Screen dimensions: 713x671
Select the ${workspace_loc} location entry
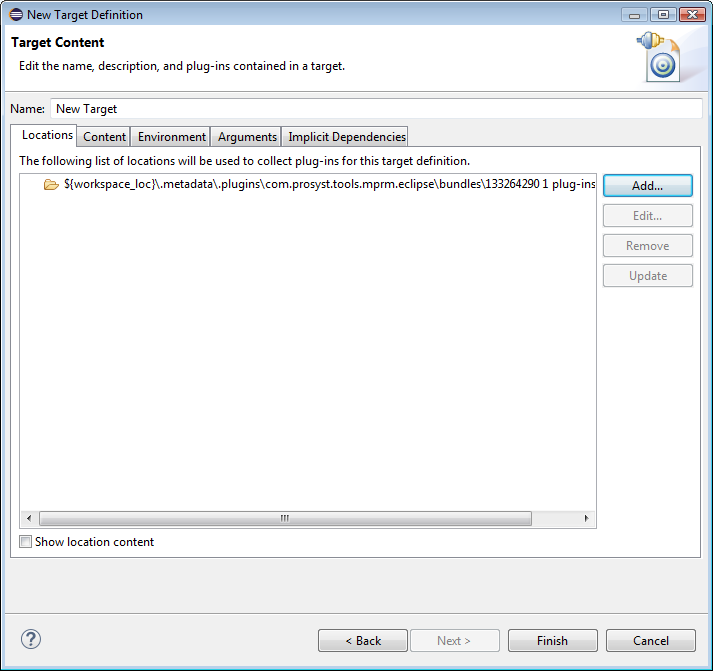pos(320,185)
